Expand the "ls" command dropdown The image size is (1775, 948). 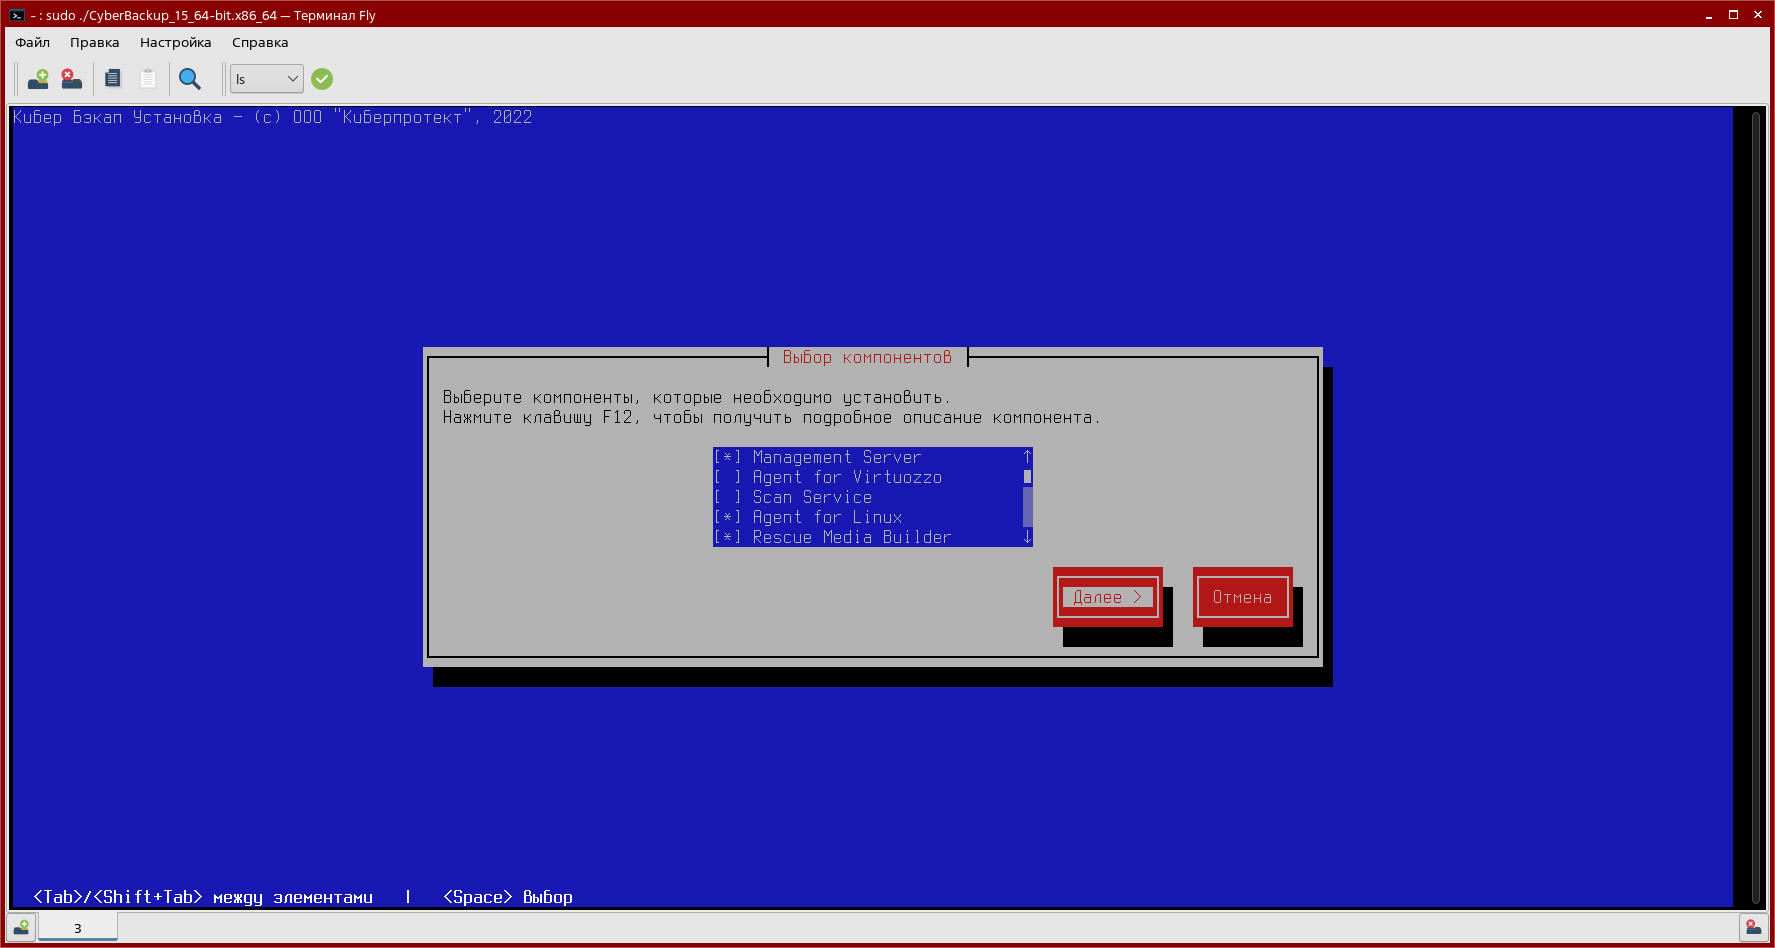tap(267, 79)
